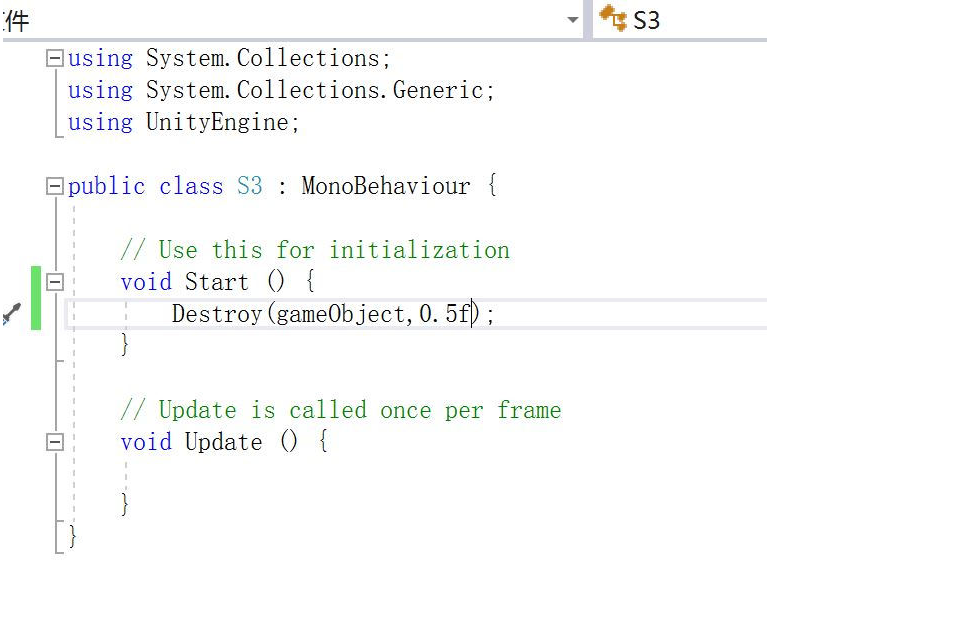The image size is (958, 620).
Task: Collapse the using directives block
Action: [x=55, y=59]
